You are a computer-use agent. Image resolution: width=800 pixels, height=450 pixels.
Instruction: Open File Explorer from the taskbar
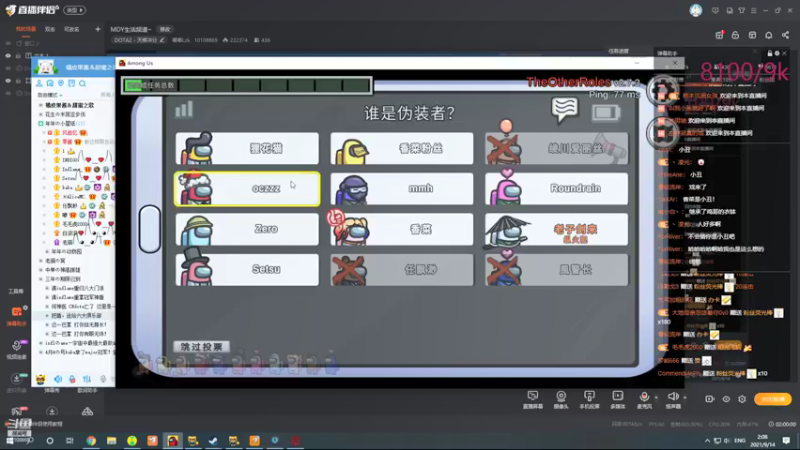click(111, 440)
